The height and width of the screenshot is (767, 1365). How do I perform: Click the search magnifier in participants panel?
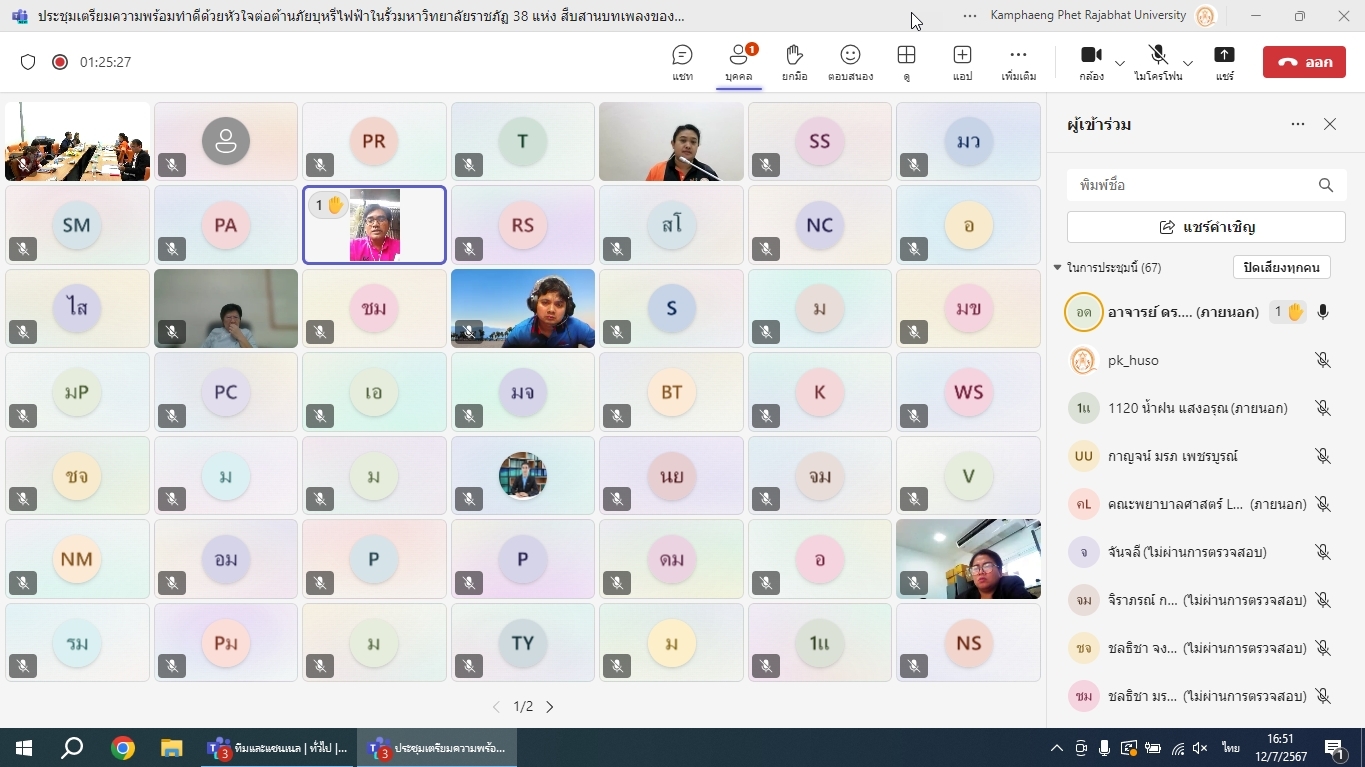(x=1326, y=185)
